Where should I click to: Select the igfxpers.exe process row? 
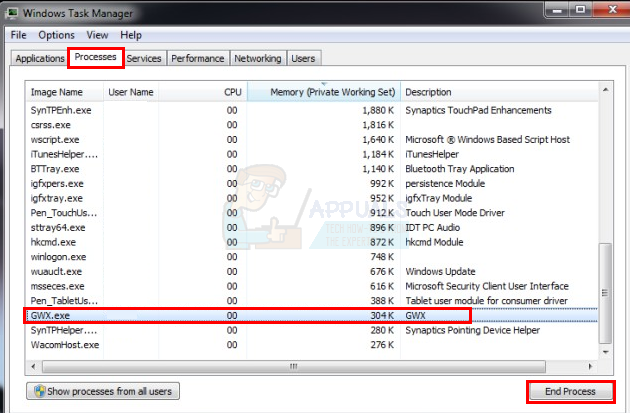point(312,184)
